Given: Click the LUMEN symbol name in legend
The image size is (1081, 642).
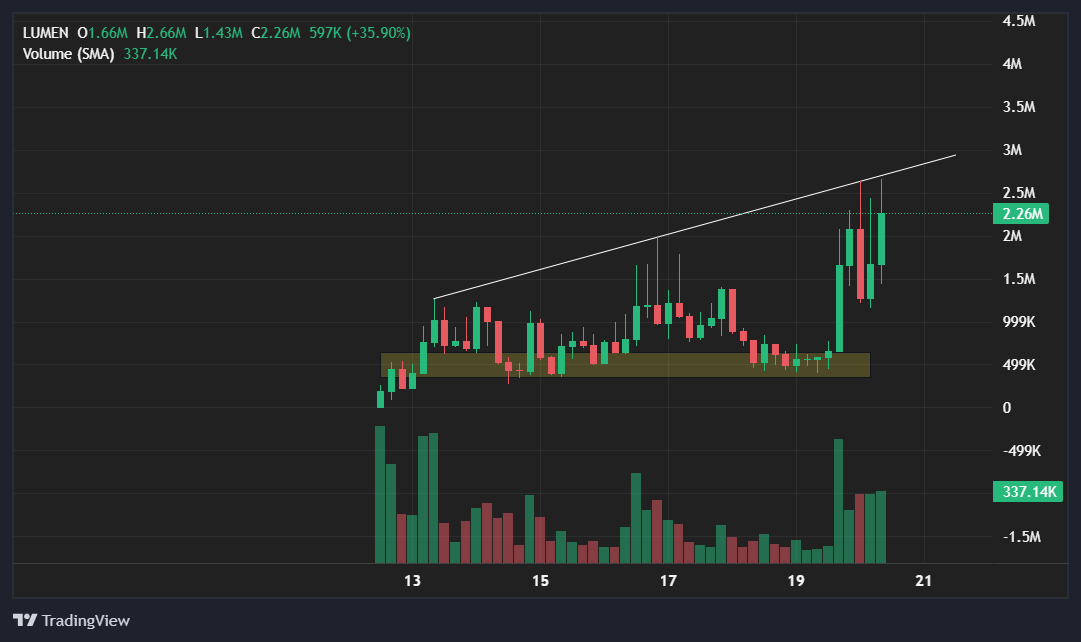Looking at the screenshot, I should pos(46,33).
